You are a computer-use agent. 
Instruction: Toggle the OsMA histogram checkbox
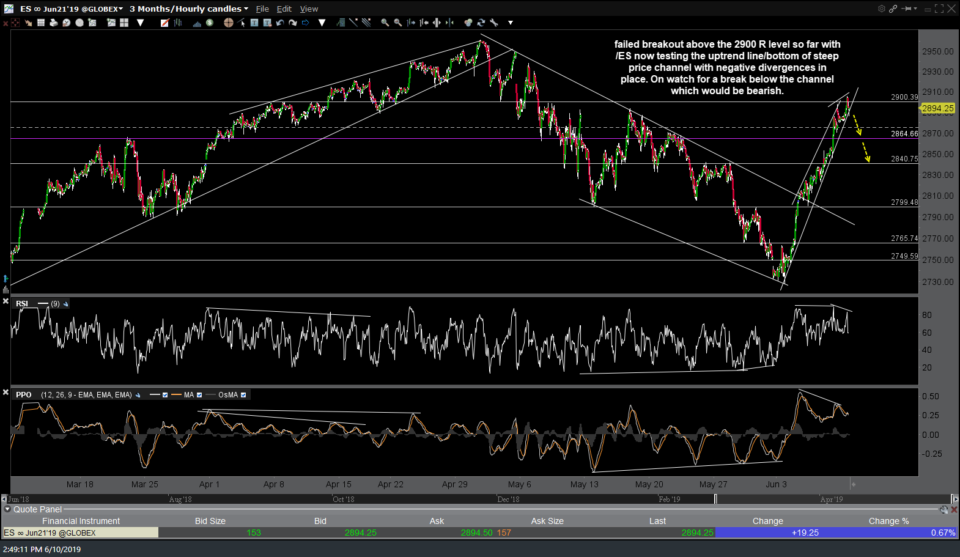click(x=243, y=395)
